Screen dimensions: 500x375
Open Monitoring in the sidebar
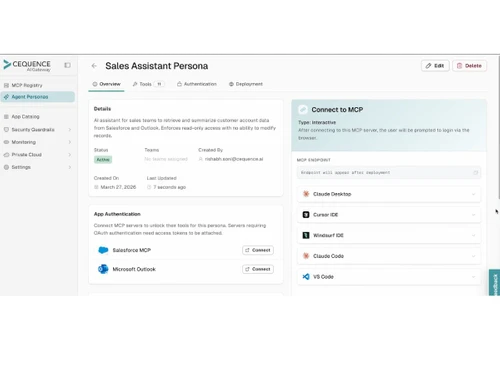click(x=37, y=142)
